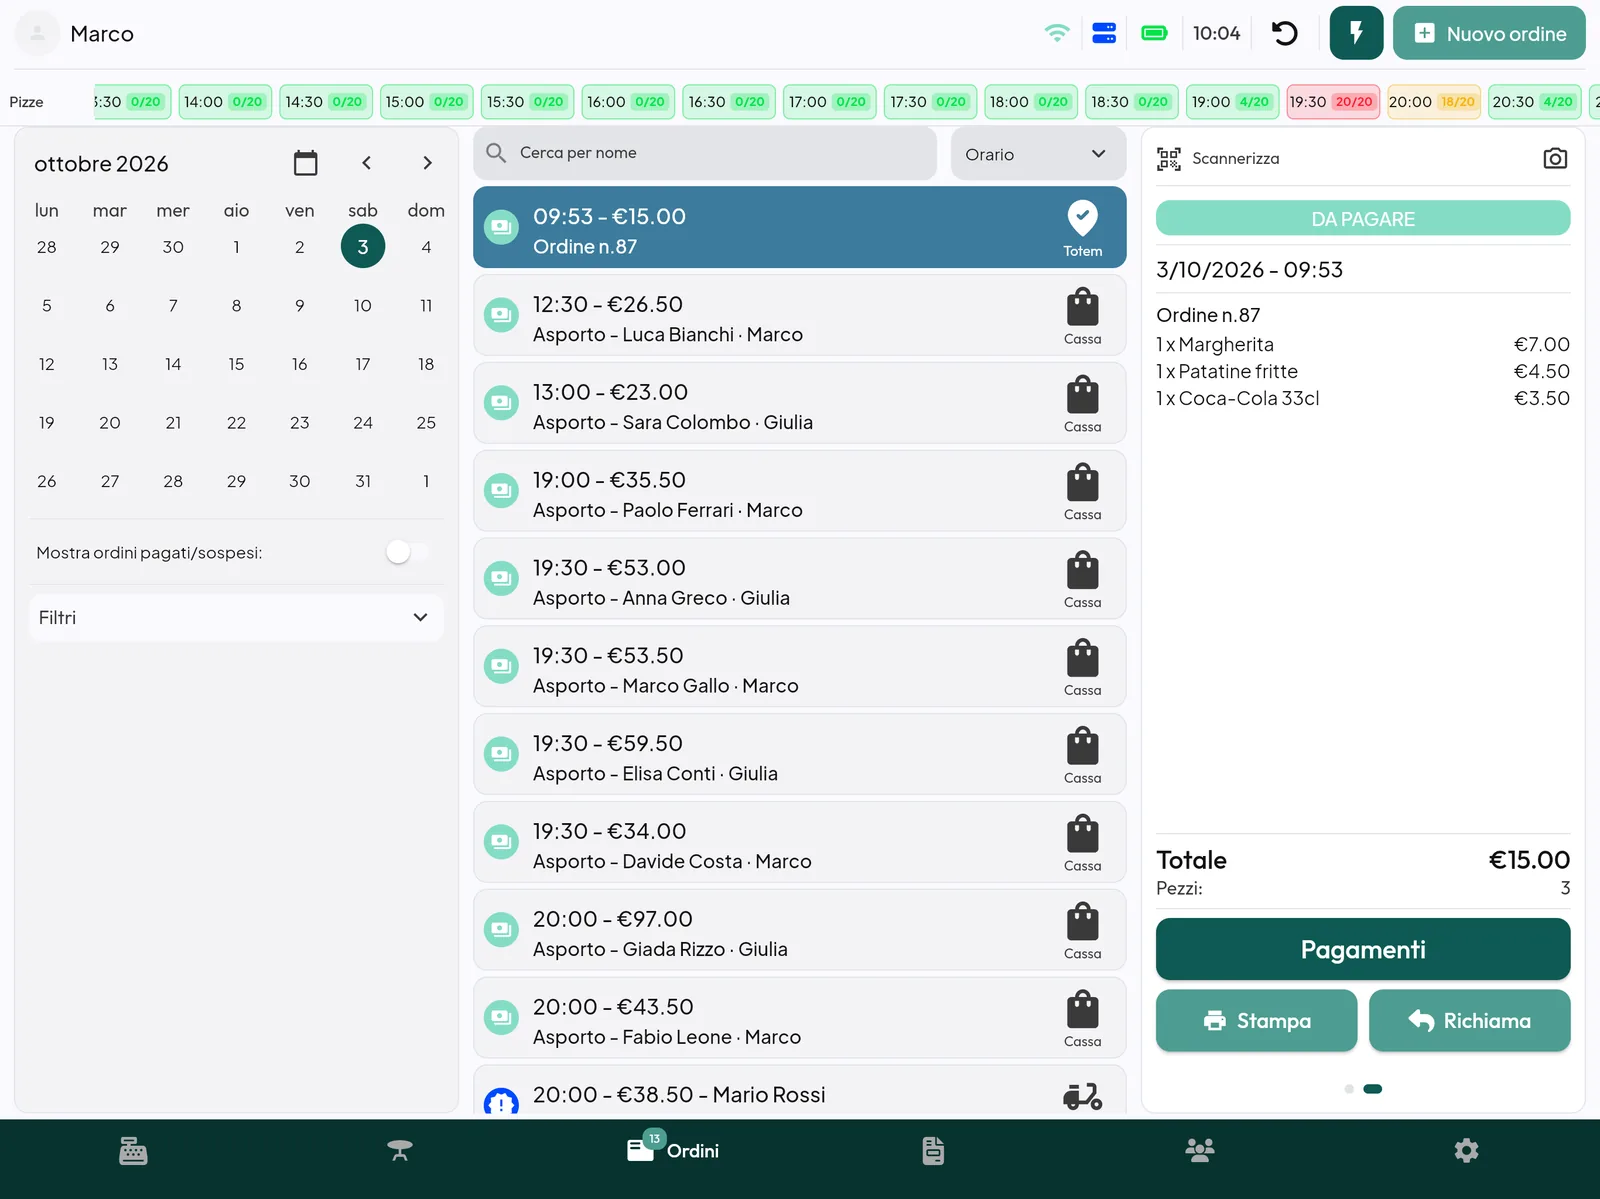Click the Nuovo ordine button
This screenshot has height=1199, width=1600.
(x=1489, y=33)
